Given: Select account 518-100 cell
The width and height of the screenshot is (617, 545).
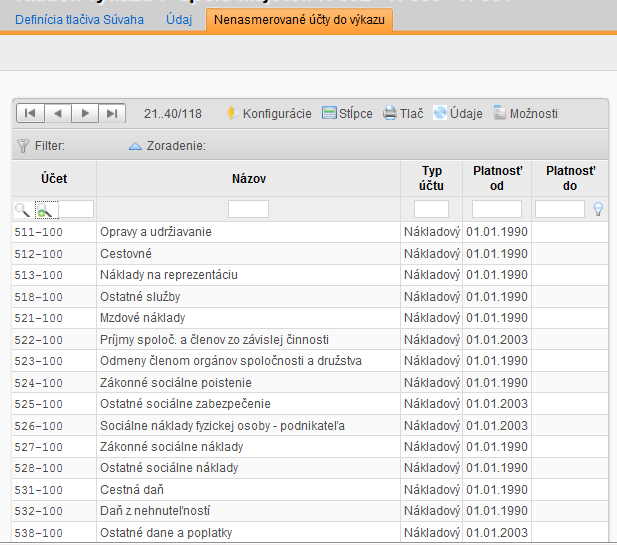Looking at the screenshot, I should coord(54,297).
